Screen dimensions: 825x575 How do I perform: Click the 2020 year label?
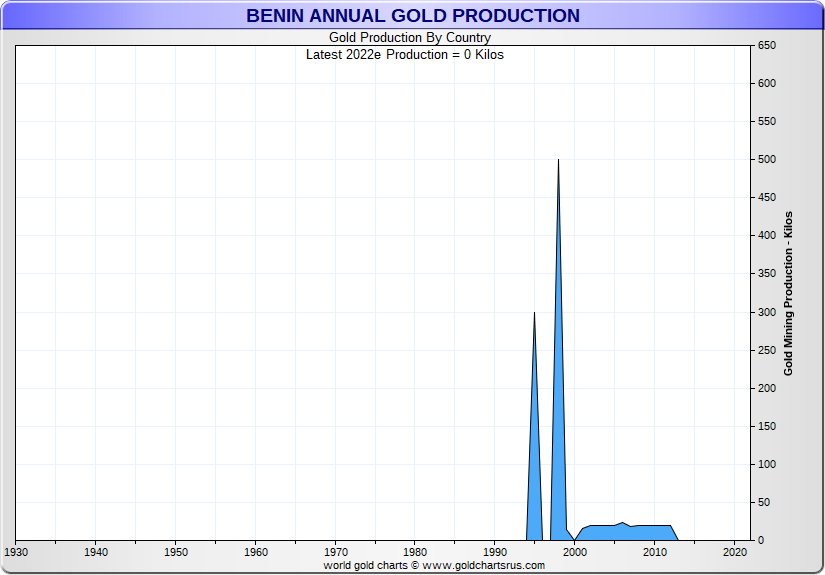pyautogui.click(x=735, y=552)
